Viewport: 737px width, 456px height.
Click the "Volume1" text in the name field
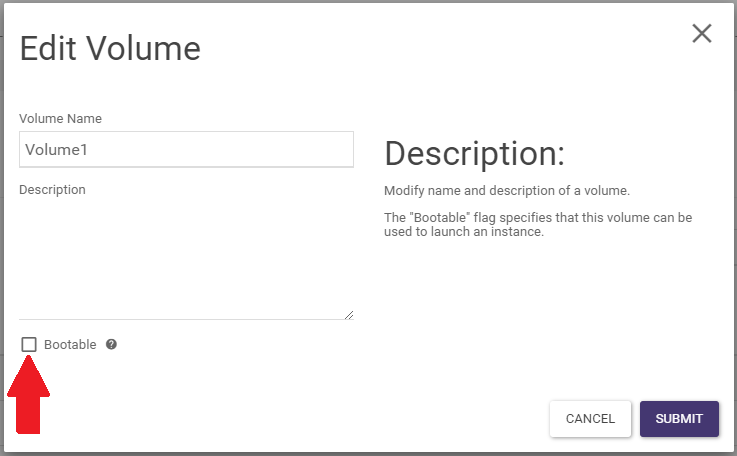(x=56, y=149)
